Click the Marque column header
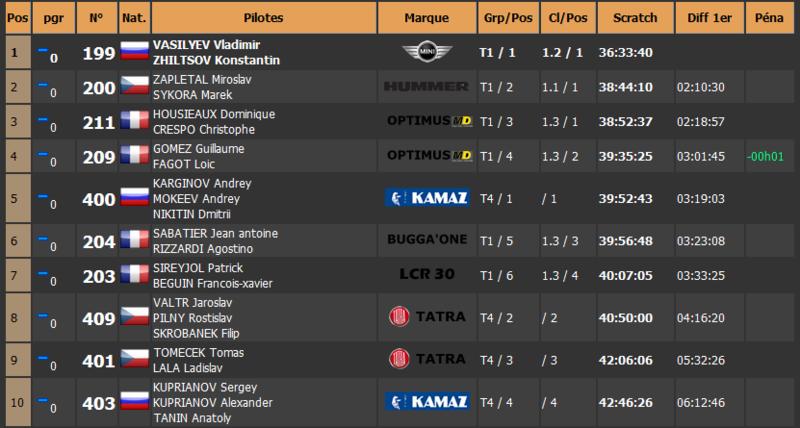This screenshot has width=800, height=428. [427, 18]
